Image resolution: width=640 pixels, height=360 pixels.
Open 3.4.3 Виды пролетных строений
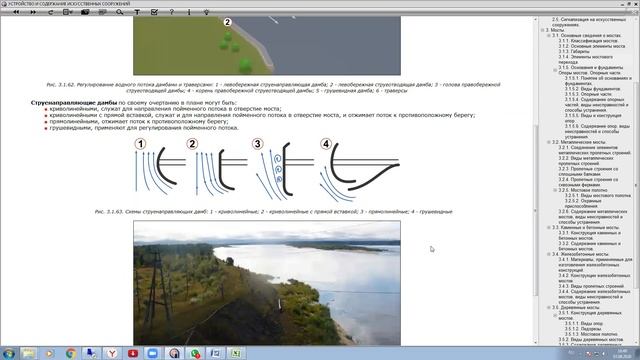click(x=591, y=286)
